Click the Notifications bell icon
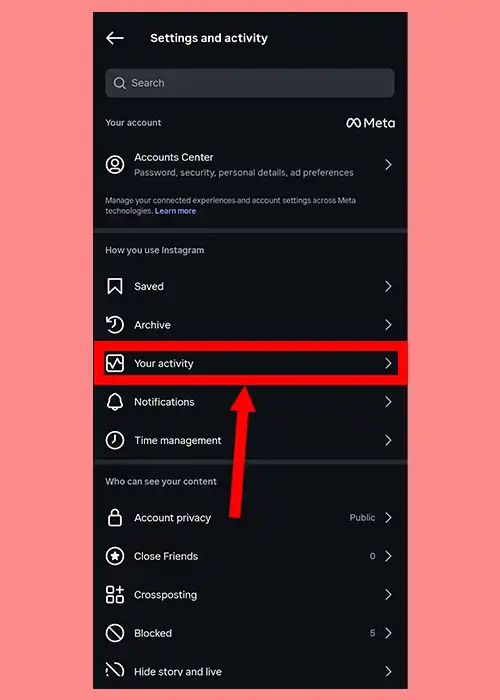This screenshot has height=700, width=500. (x=115, y=402)
